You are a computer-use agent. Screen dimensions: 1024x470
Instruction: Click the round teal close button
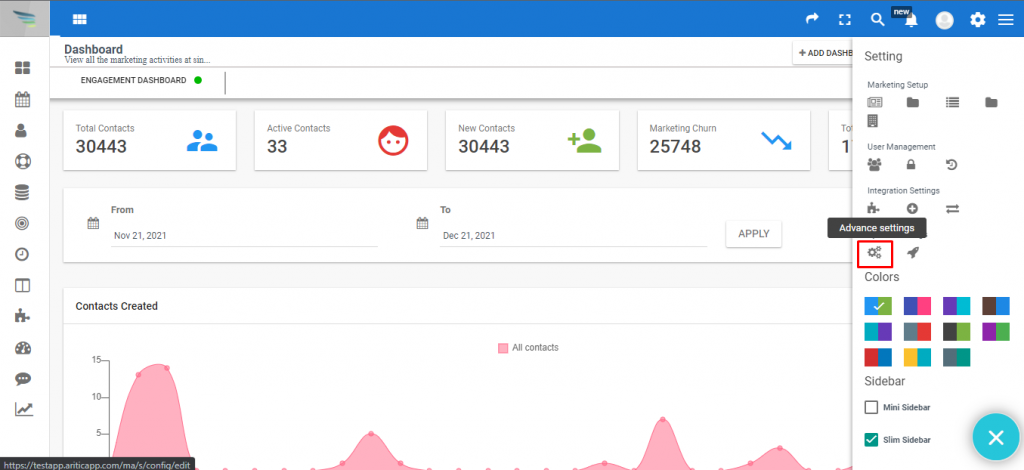tap(996, 437)
